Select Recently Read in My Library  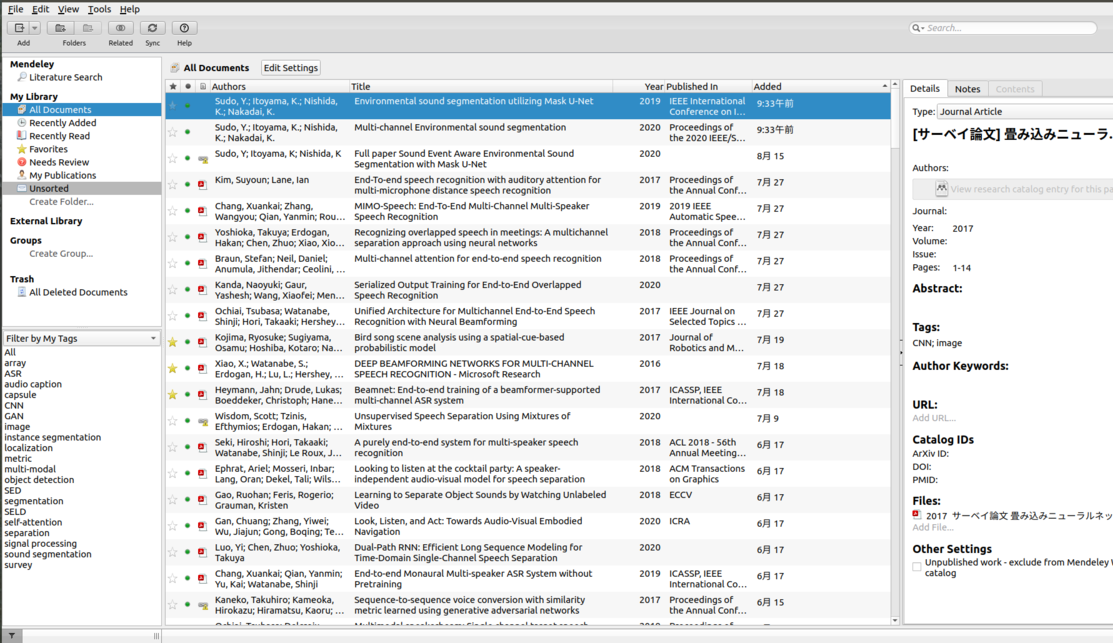click(x=59, y=136)
